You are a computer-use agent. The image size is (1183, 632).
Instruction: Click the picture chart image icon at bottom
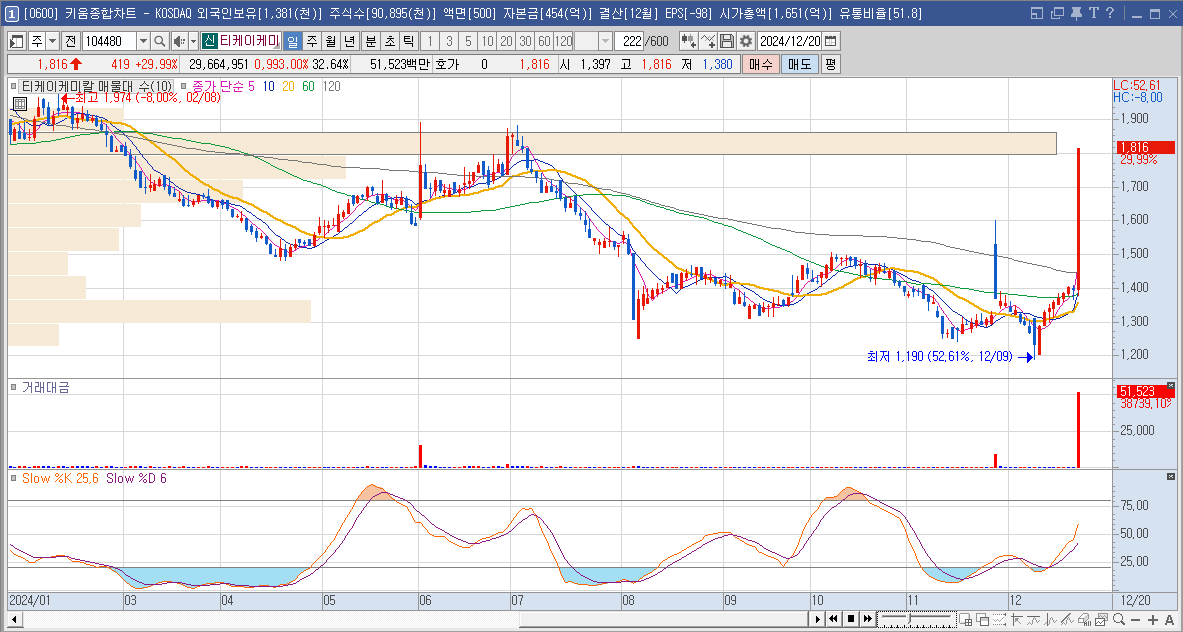(x=1102, y=619)
